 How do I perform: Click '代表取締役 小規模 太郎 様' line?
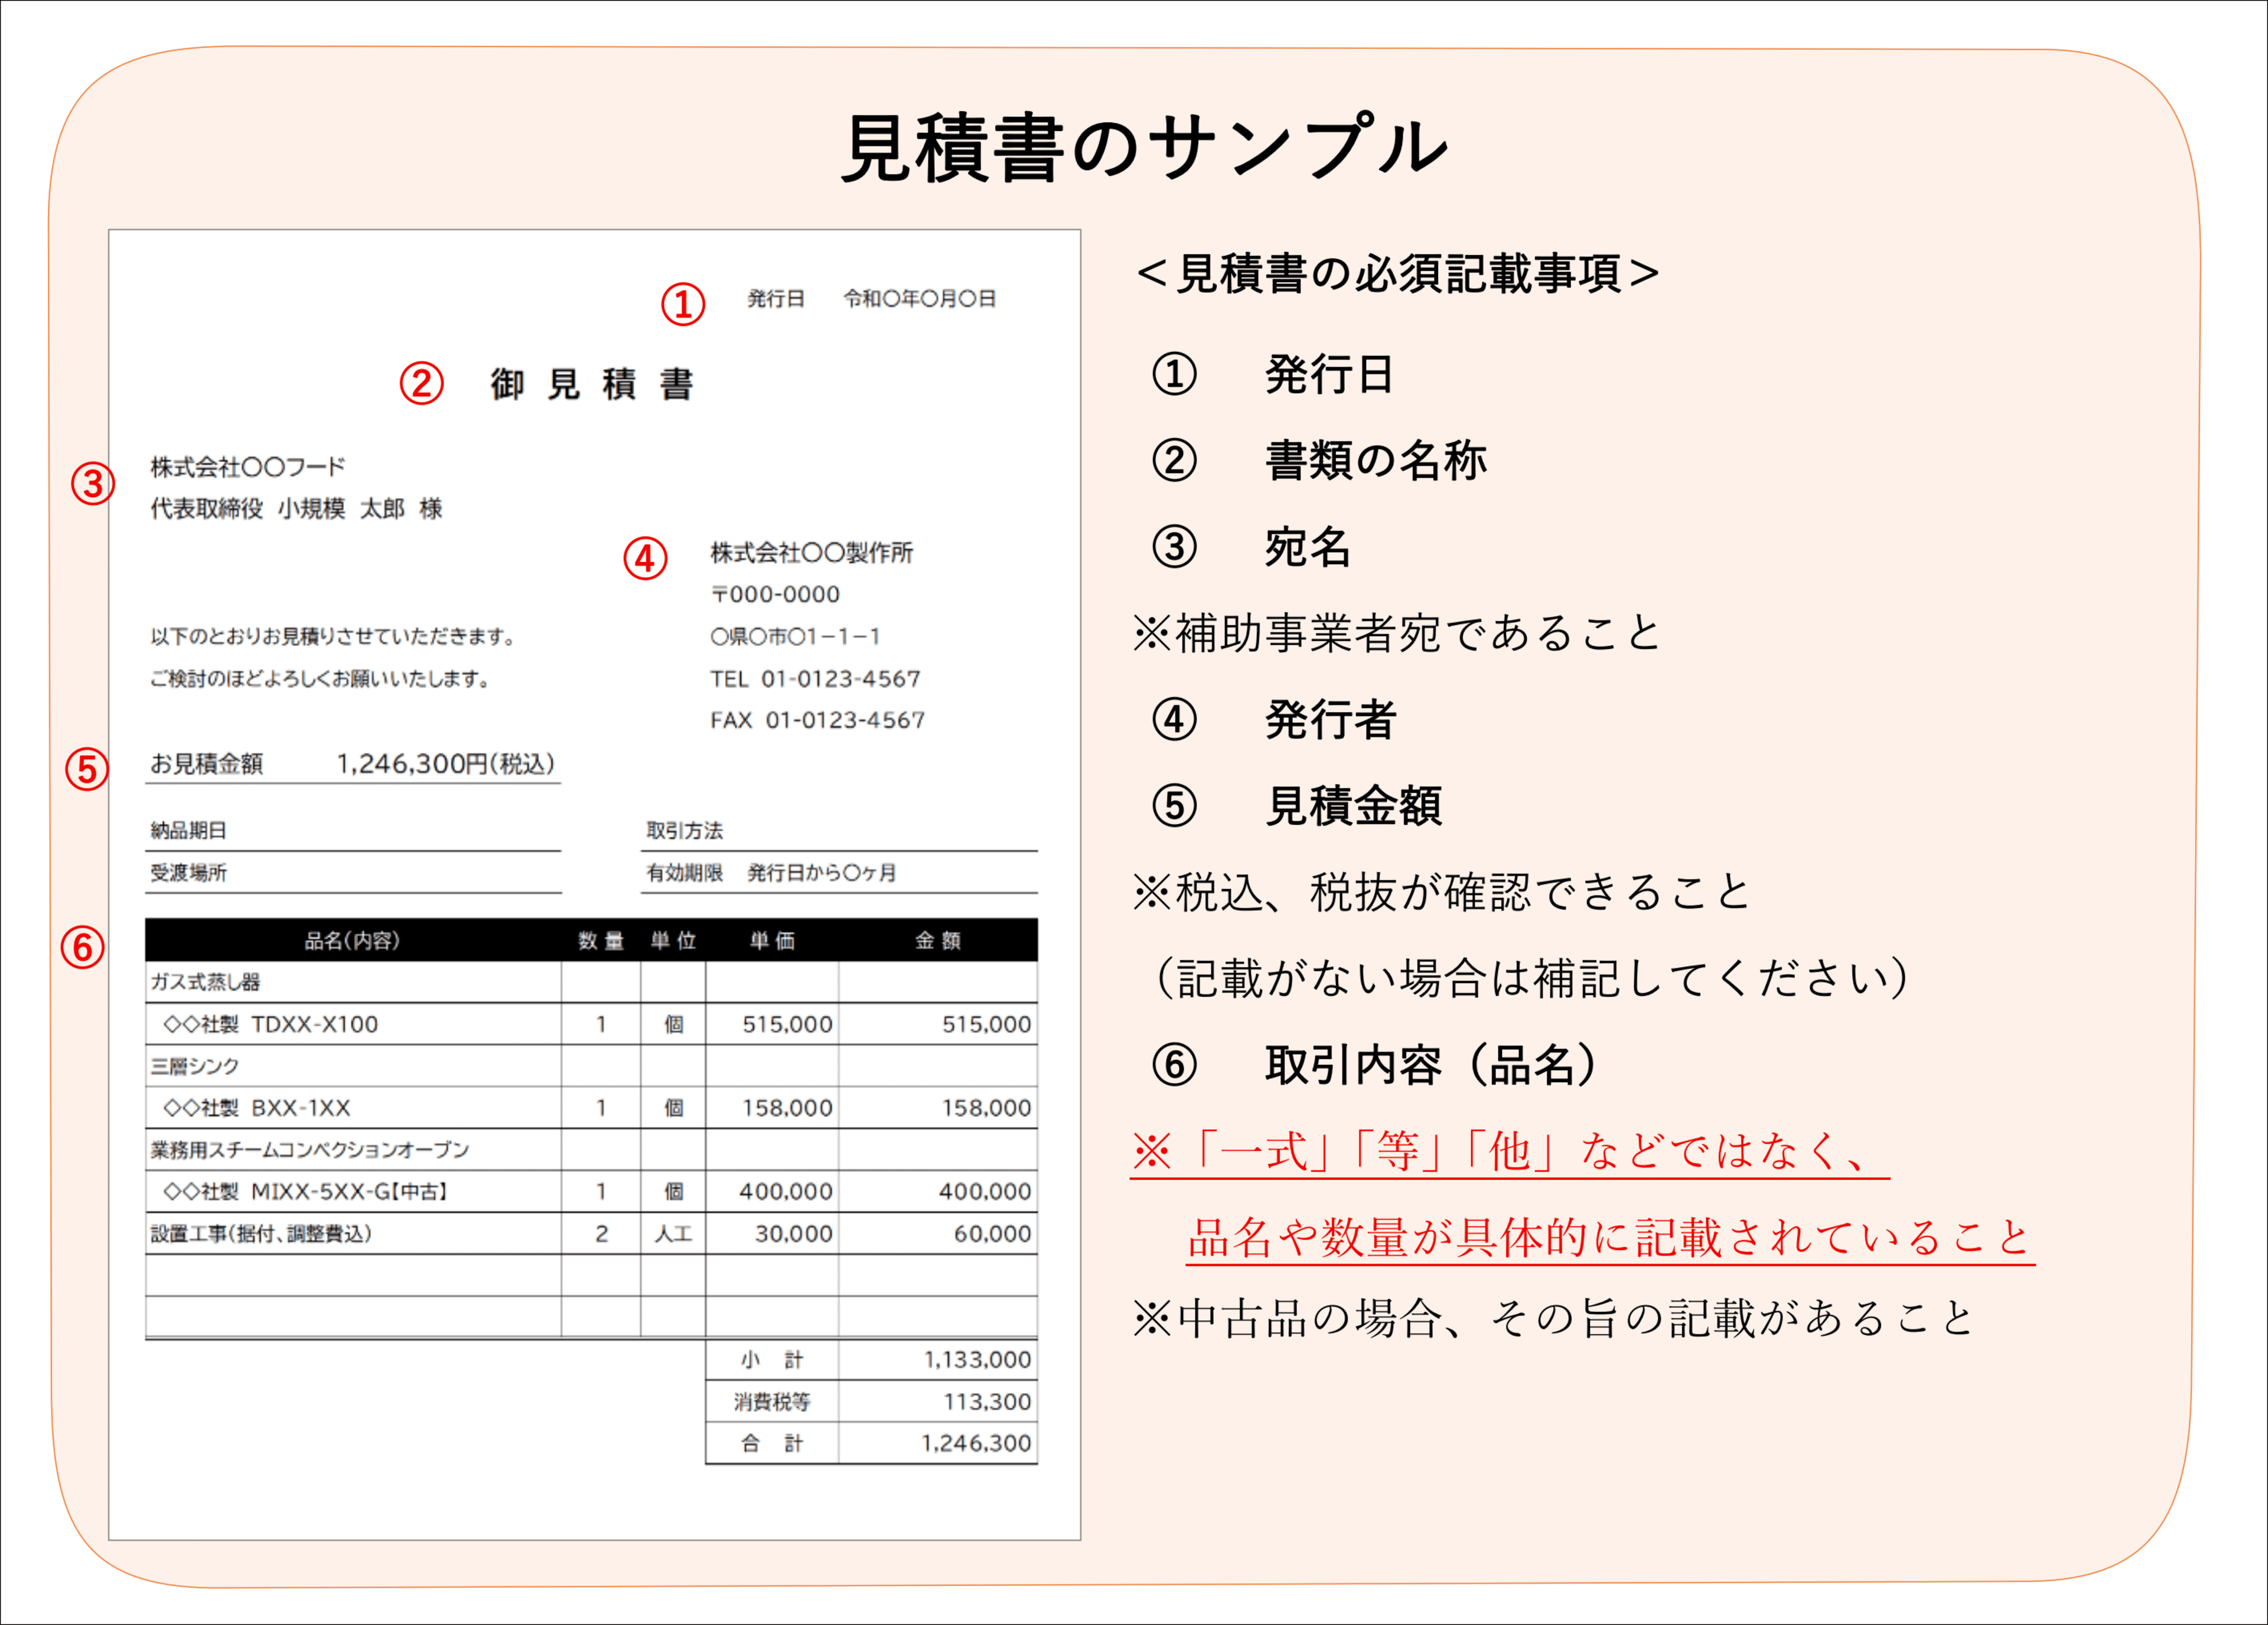click(x=296, y=508)
